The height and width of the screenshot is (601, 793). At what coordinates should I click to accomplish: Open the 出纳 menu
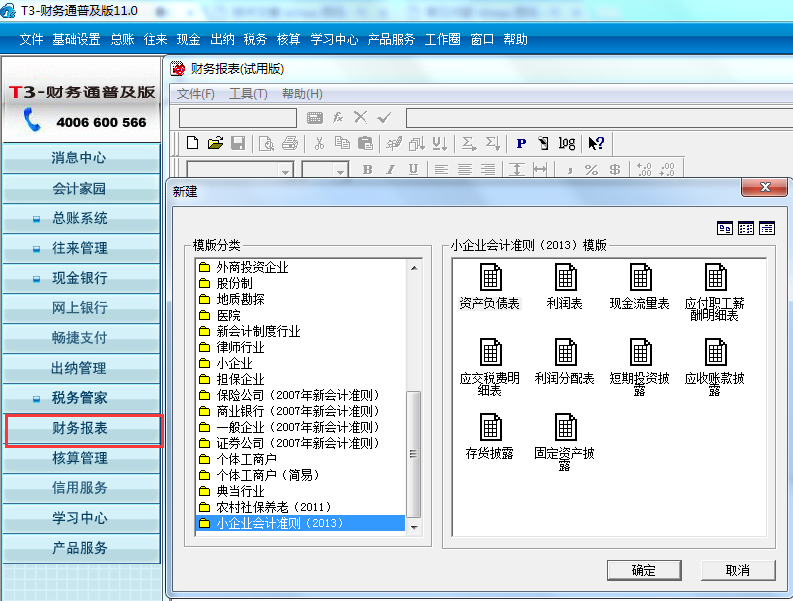222,39
